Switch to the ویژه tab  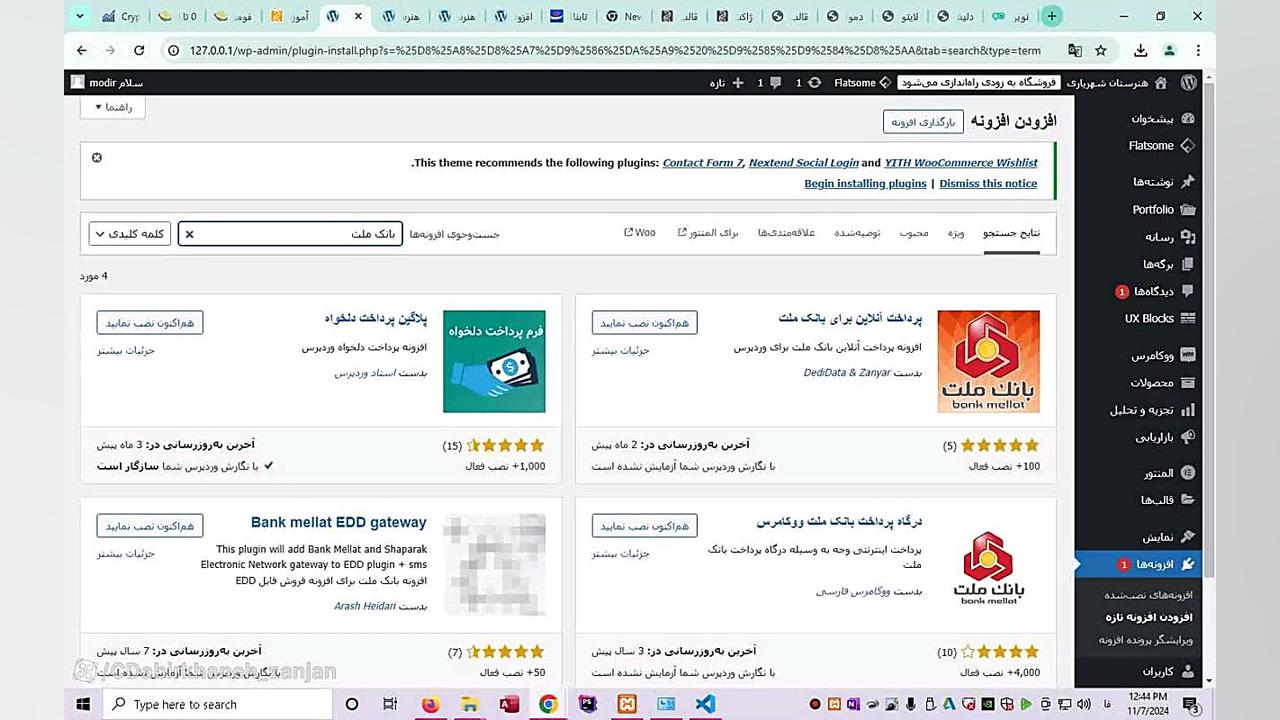click(956, 233)
